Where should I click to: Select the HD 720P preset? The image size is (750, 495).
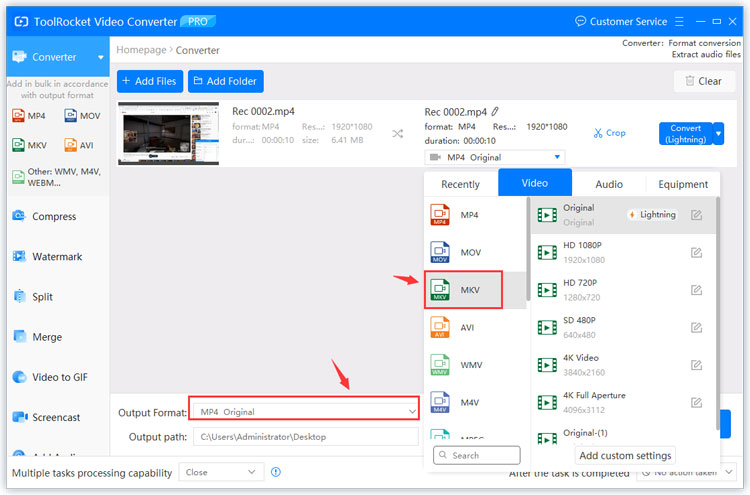(x=623, y=290)
